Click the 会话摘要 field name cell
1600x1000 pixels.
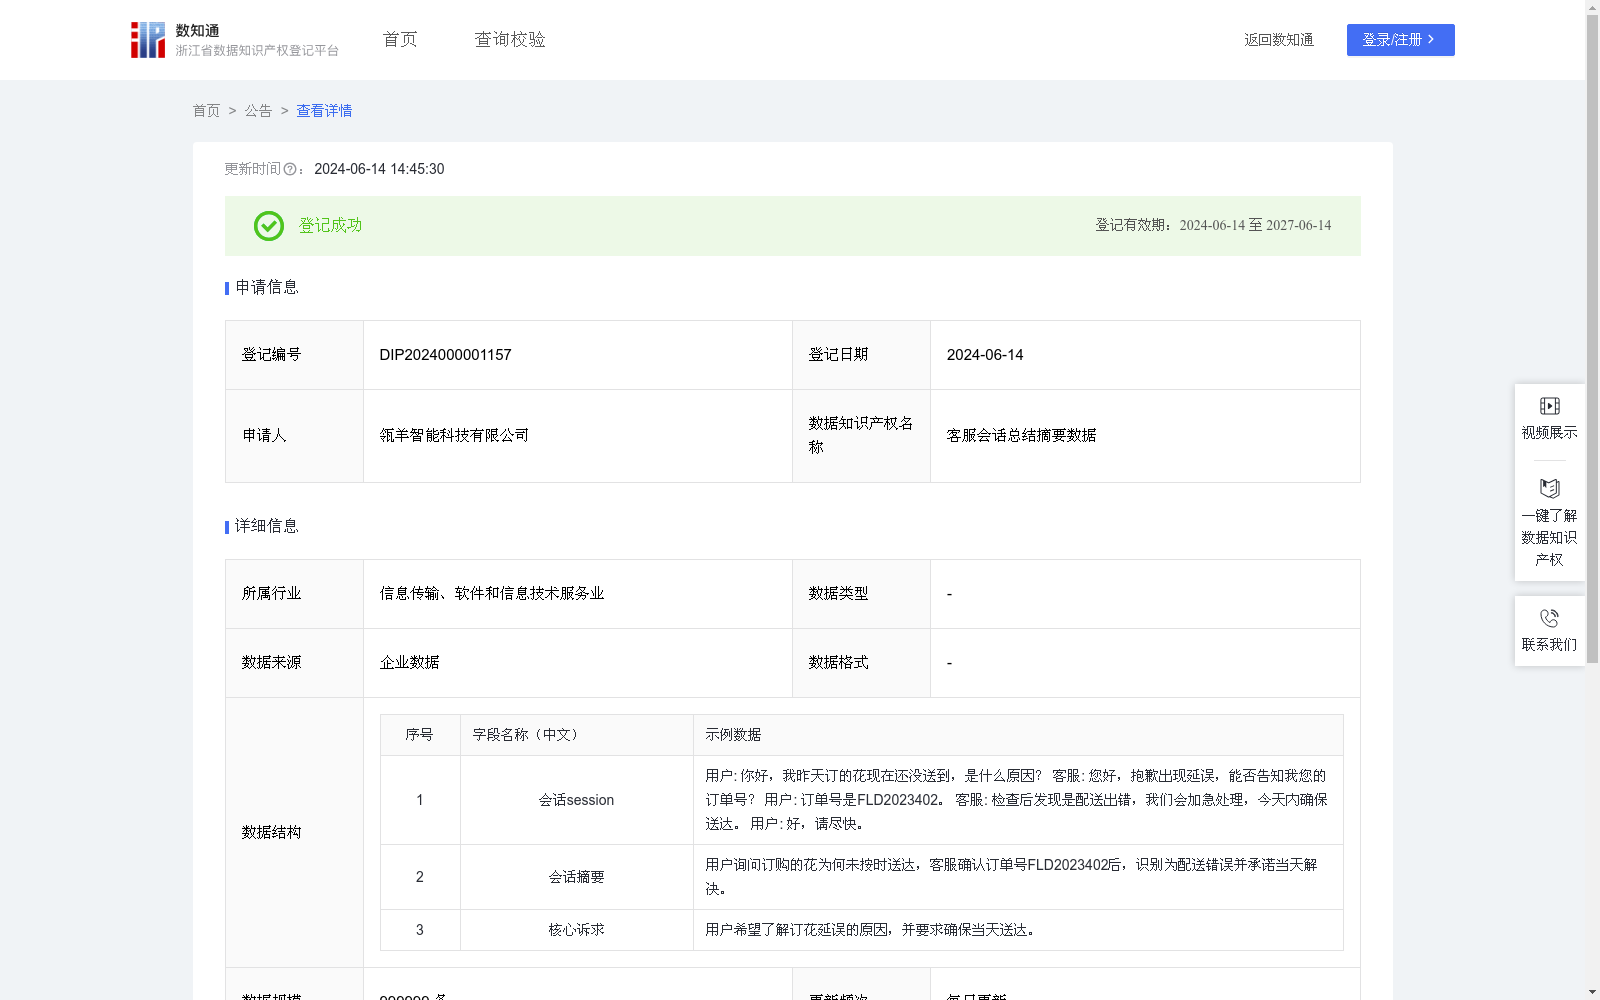point(577,877)
